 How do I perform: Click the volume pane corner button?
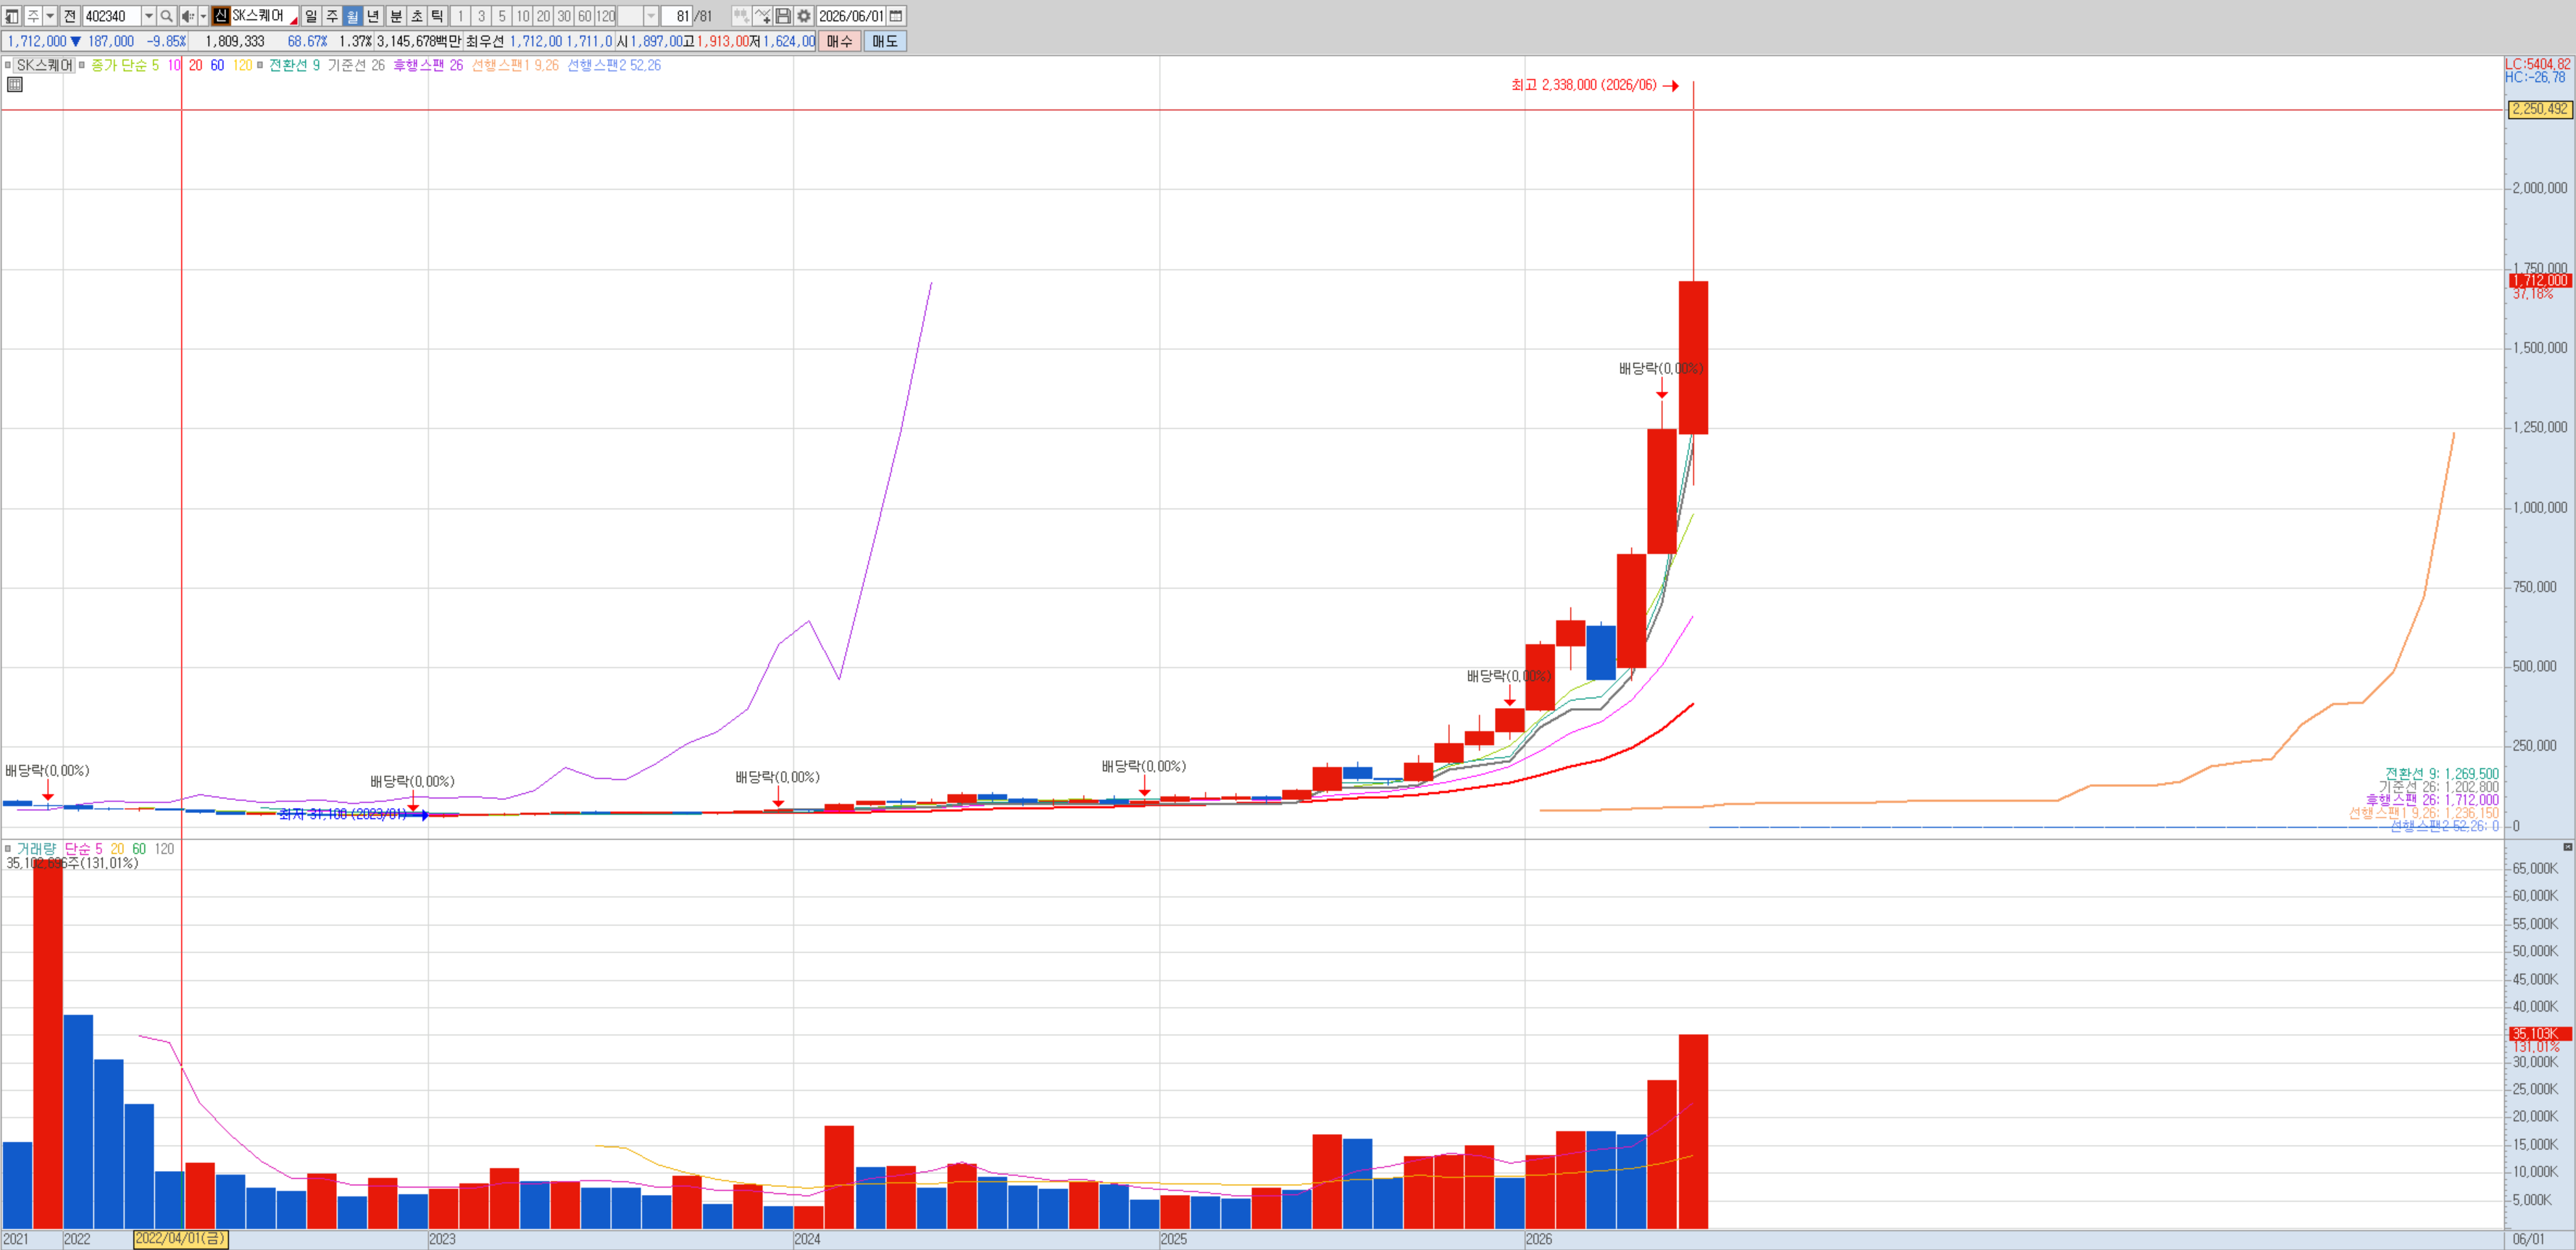click(x=2567, y=847)
